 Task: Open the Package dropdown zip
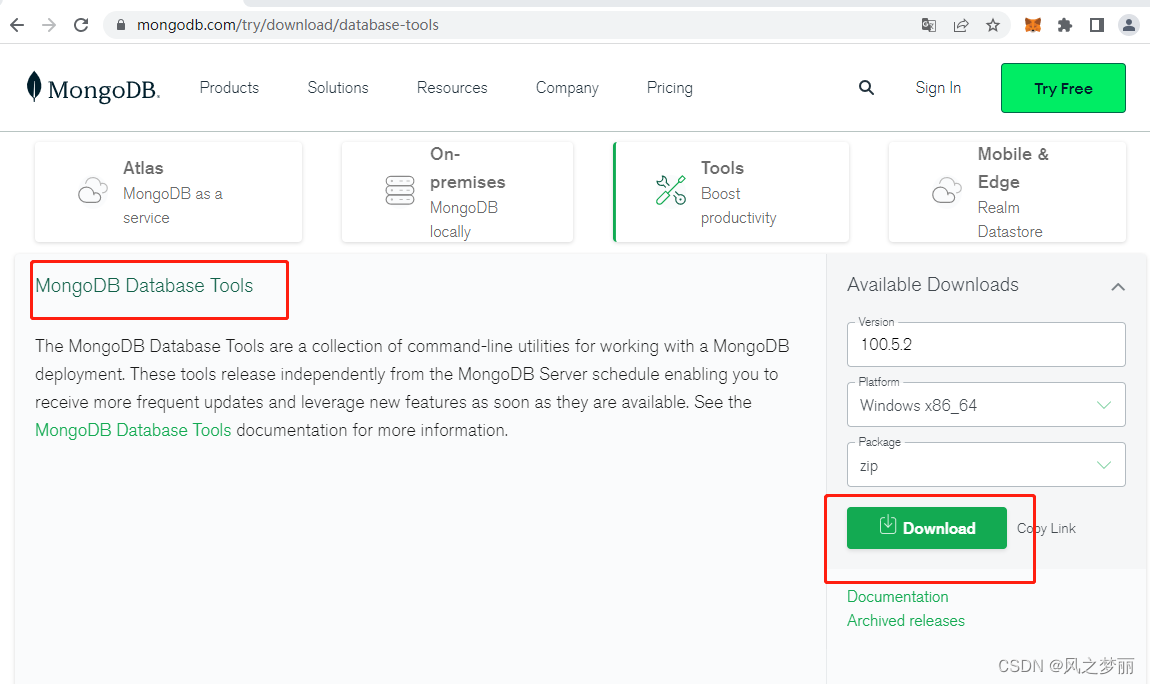coord(986,465)
